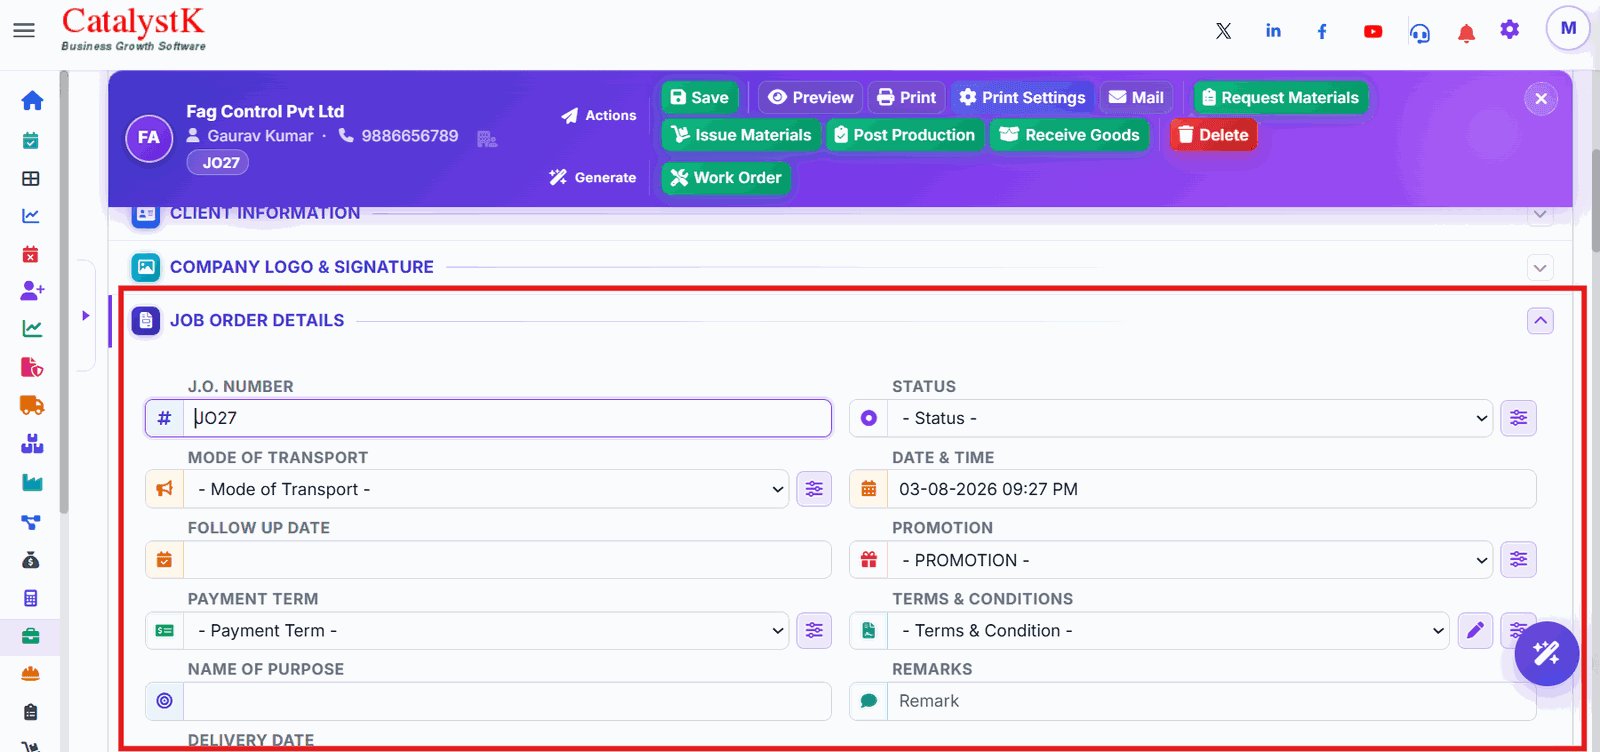The width and height of the screenshot is (1600, 752).
Task: Click the Follow Up Date field
Action: 507,560
